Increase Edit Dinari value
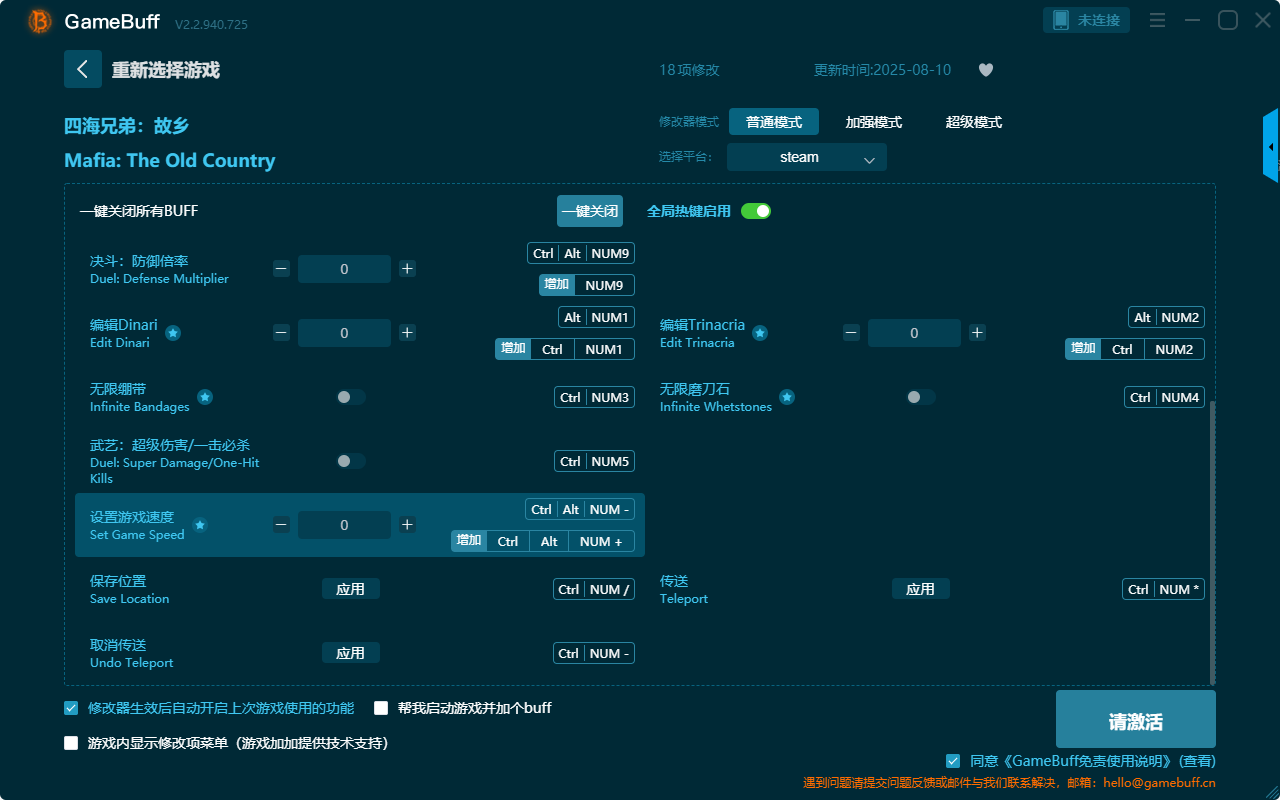This screenshot has width=1280, height=800. pyautogui.click(x=407, y=333)
